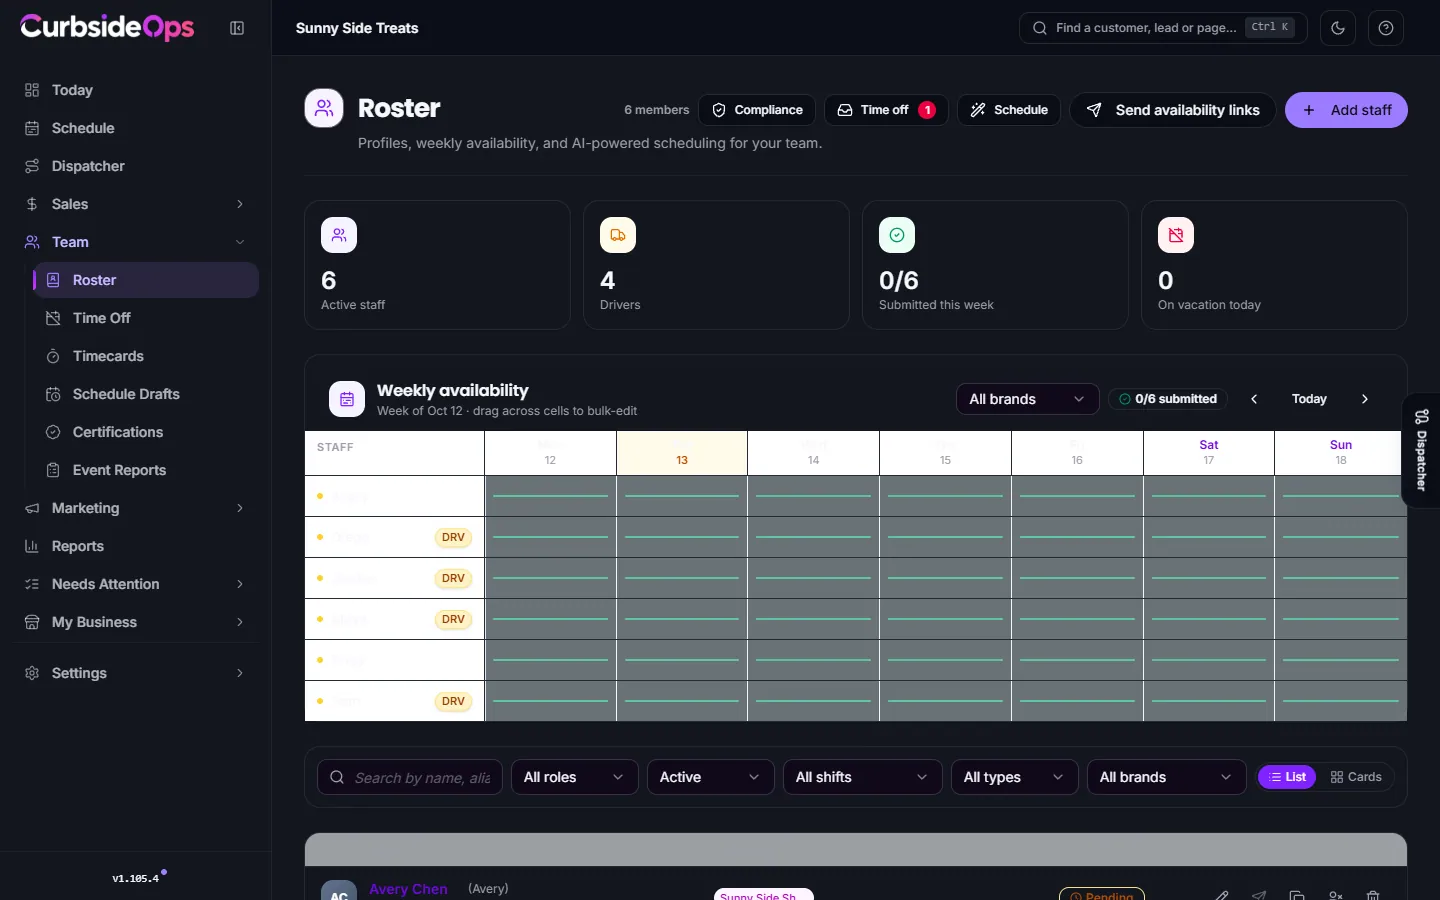Expand the My Business section
Viewport: 1440px width, 900px height.
(136, 622)
